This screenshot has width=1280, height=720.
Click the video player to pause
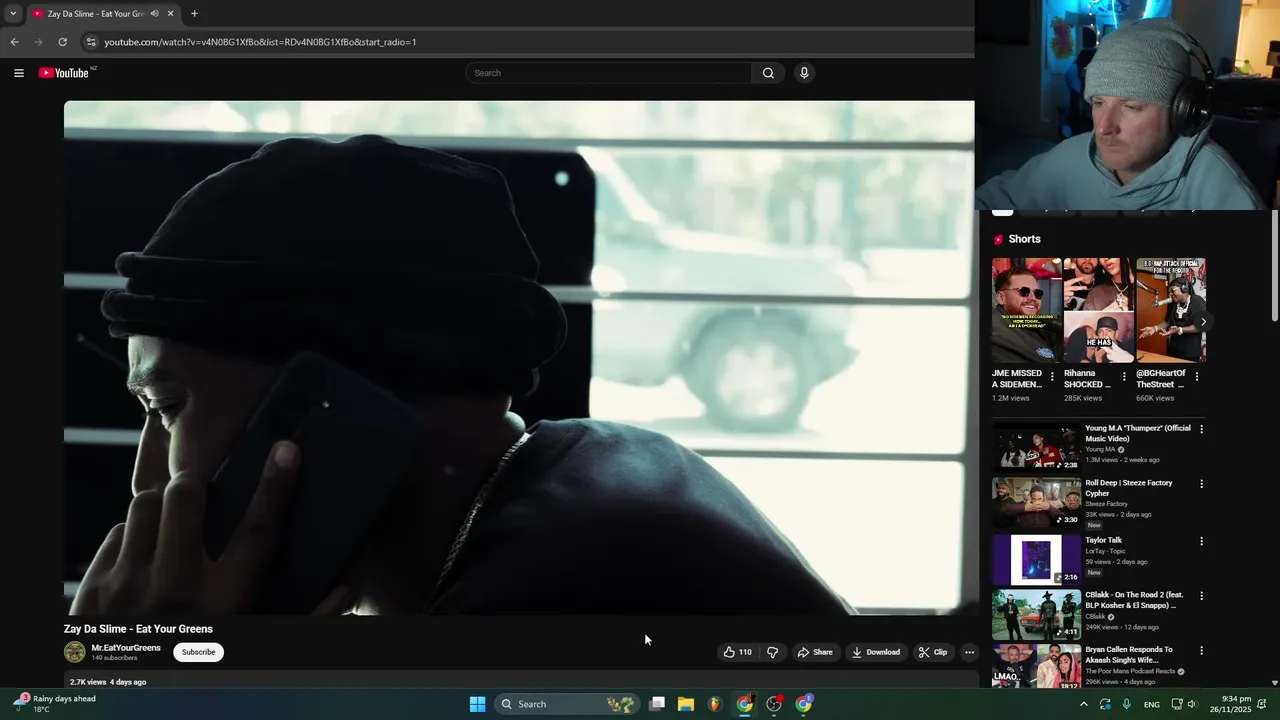click(519, 357)
